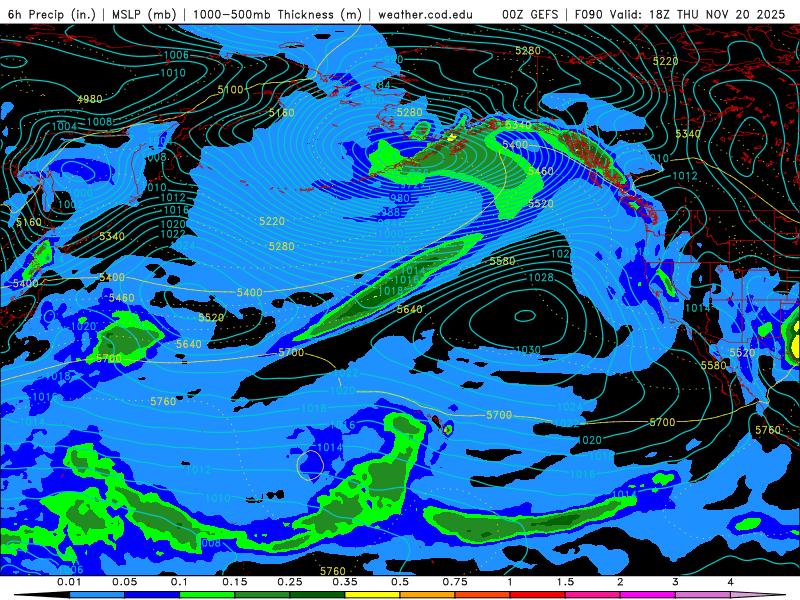Click the '1028' pressure contour label
The width and height of the screenshot is (800, 600).
pyautogui.click(x=541, y=277)
